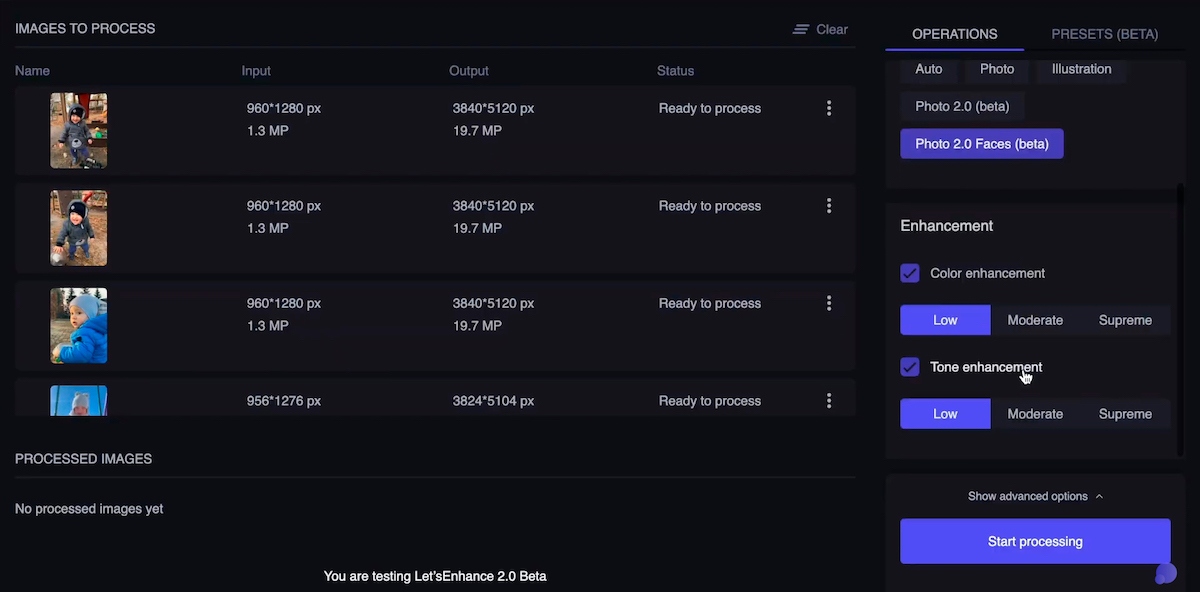Toggle the Color enhancement checkbox

(x=910, y=273)
